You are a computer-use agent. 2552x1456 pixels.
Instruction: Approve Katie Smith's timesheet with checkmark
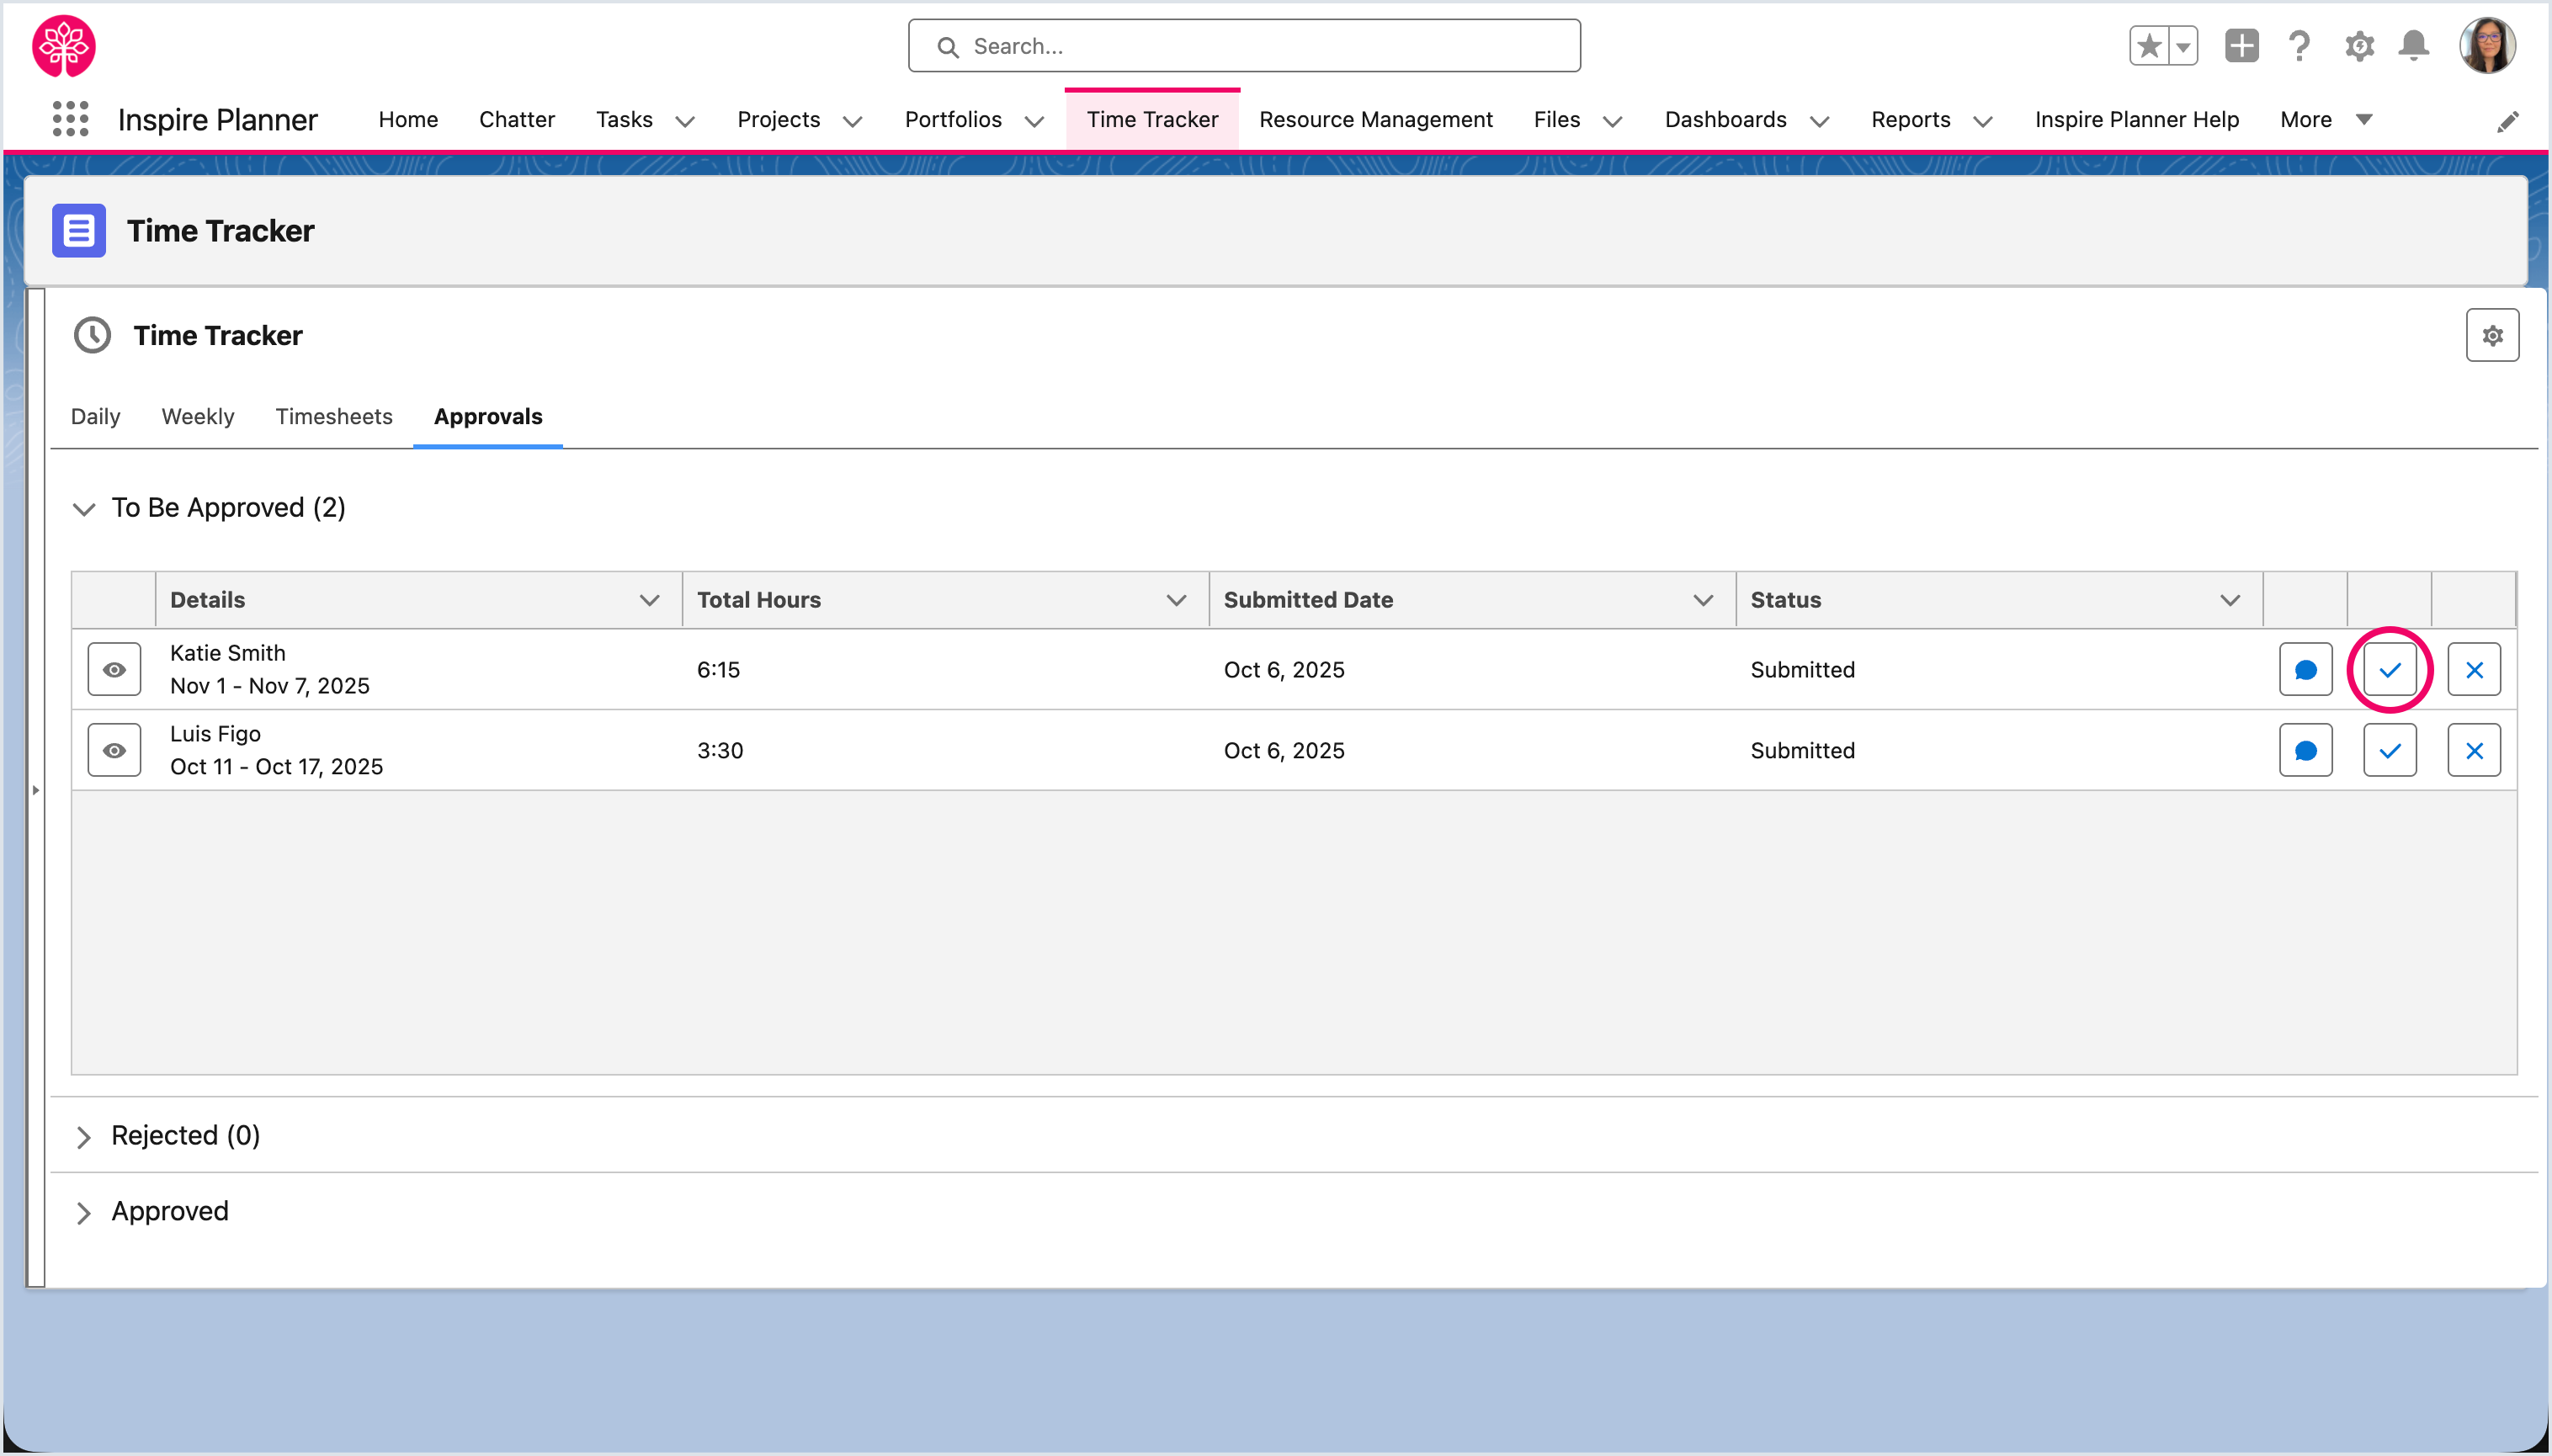point(2389,669)
